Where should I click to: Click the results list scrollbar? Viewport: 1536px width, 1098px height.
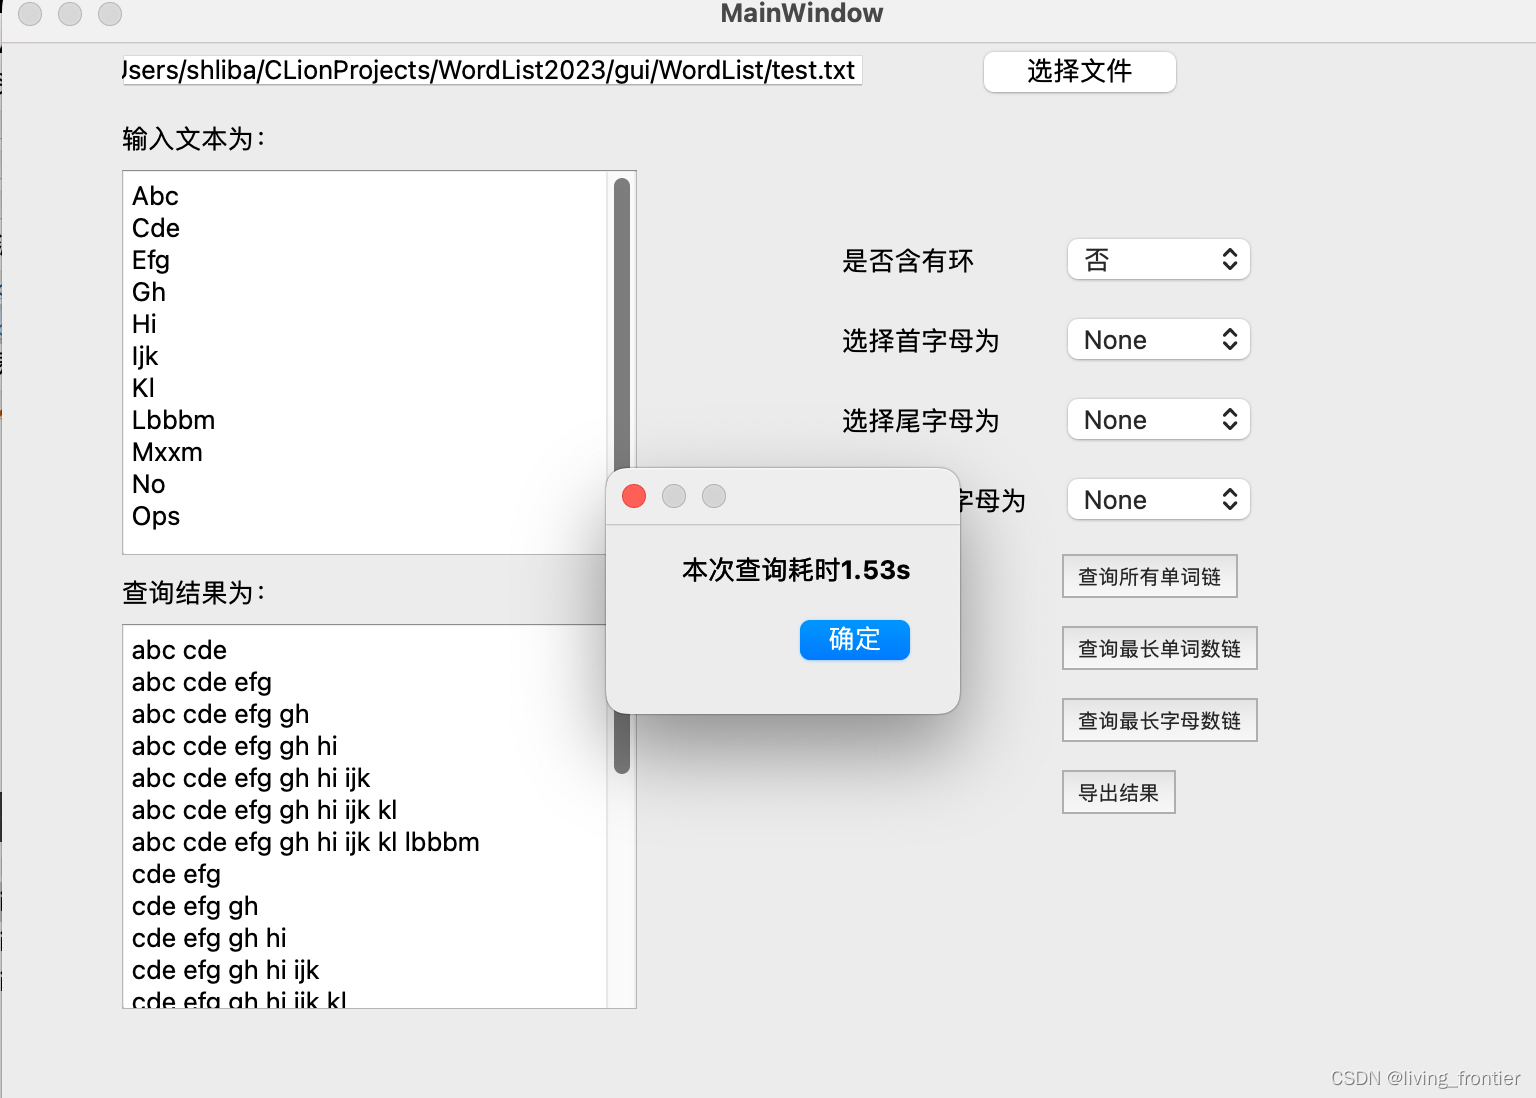pos(622,745)
